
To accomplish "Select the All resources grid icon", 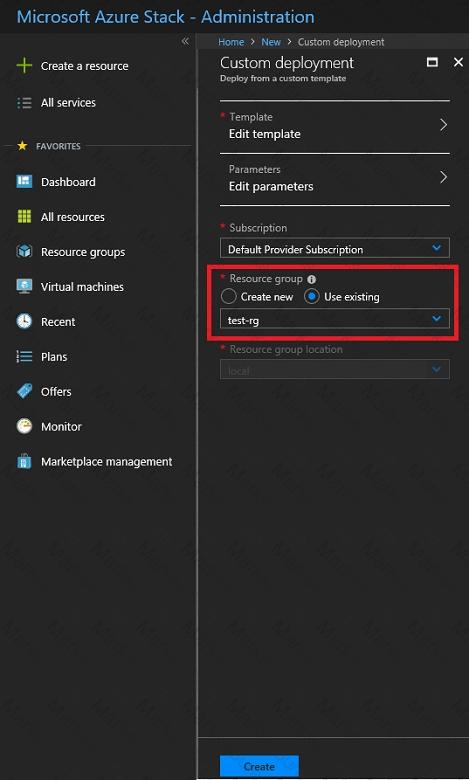I will (24, 216).
